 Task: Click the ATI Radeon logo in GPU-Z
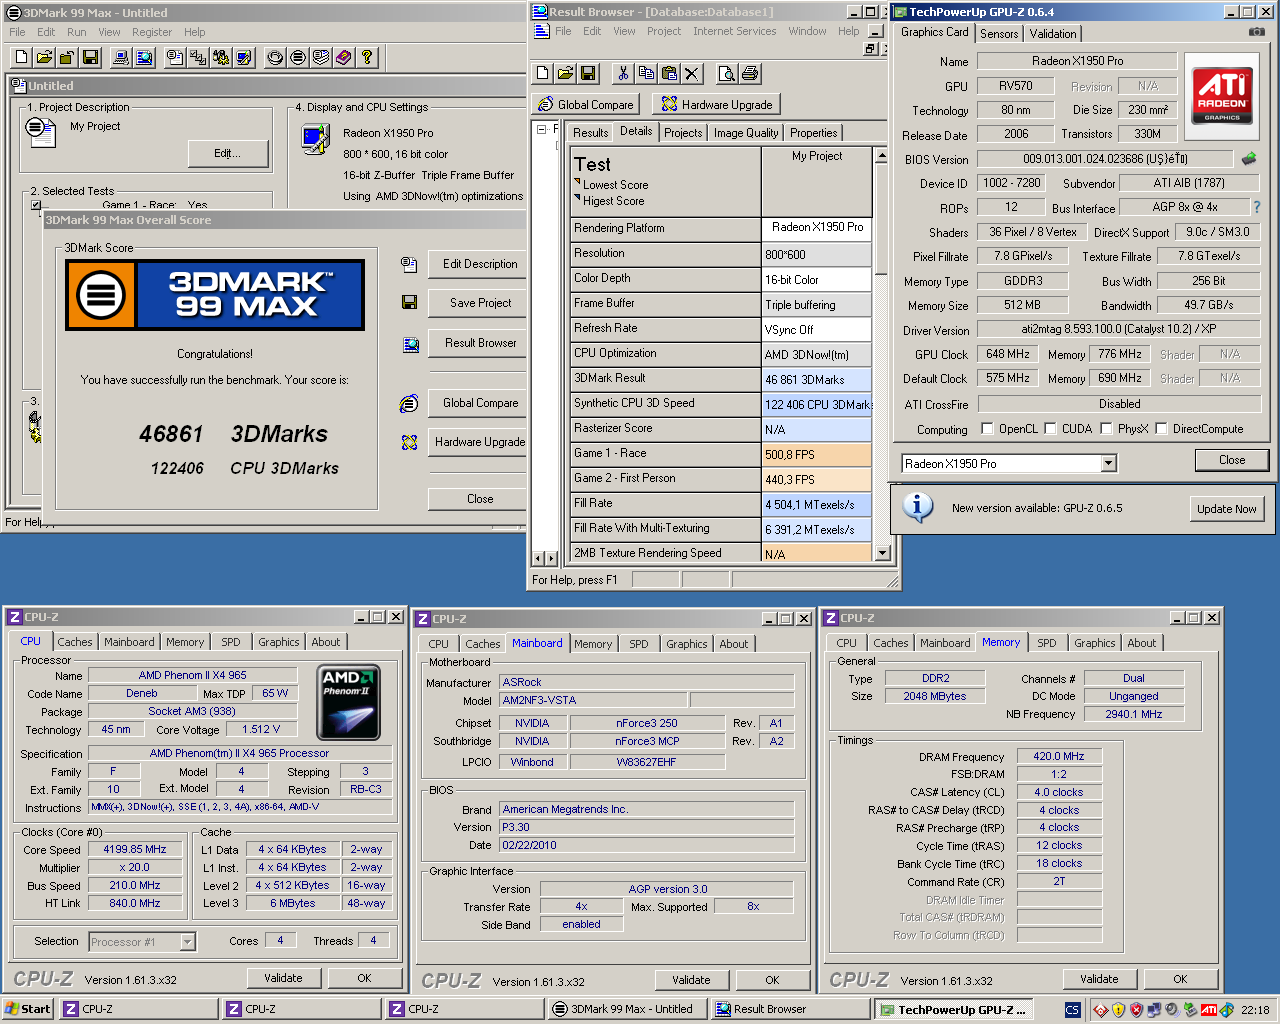[1222, 96]
